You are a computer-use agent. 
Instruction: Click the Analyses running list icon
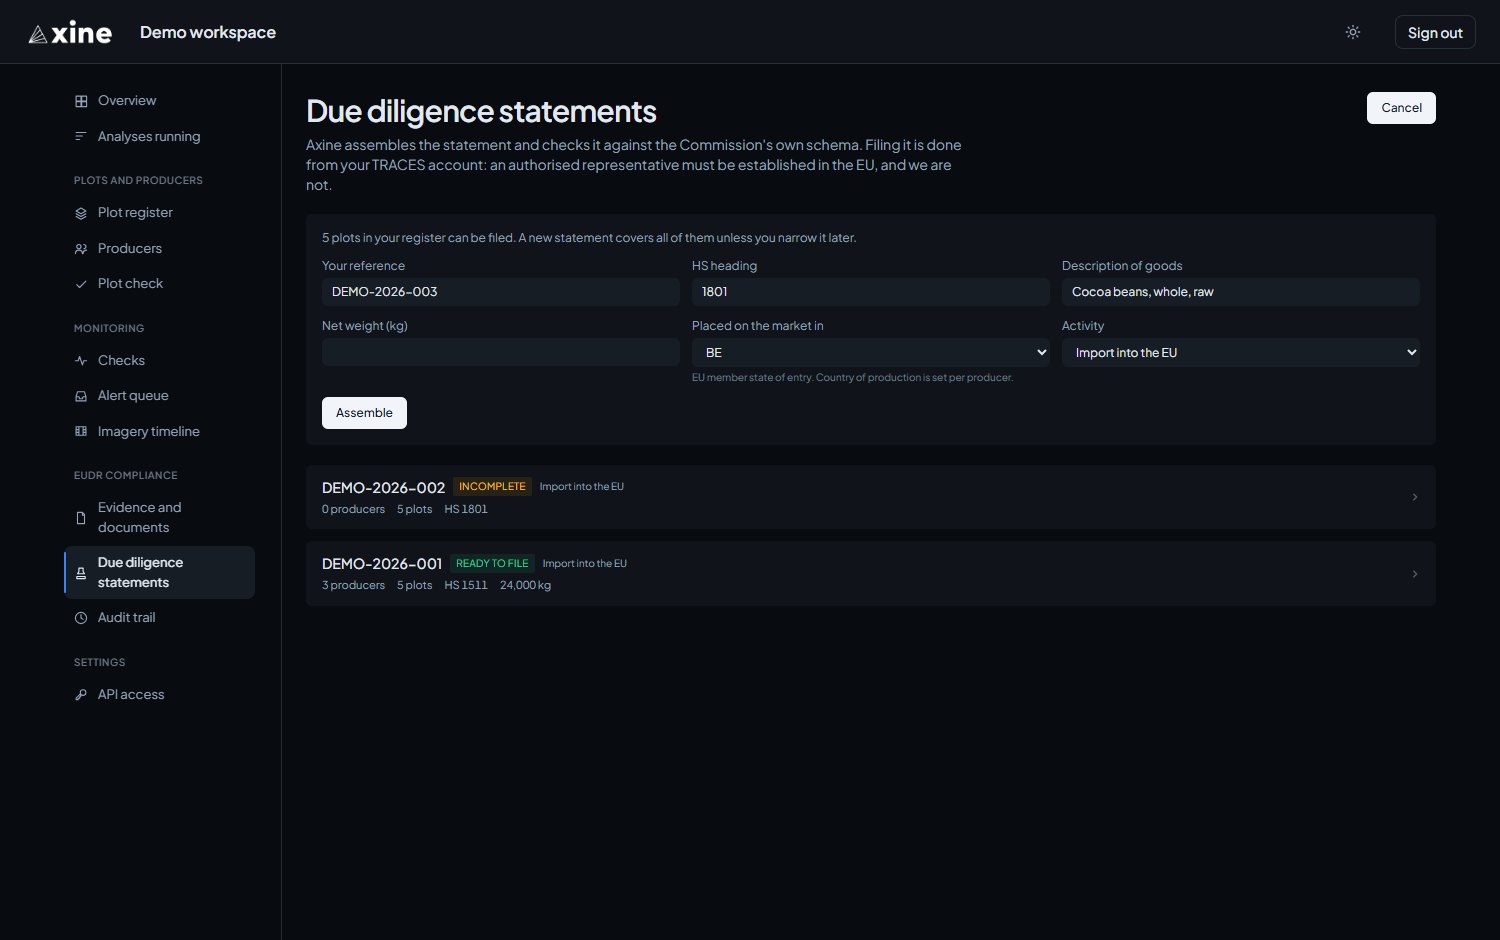click(x=81, y=136)
